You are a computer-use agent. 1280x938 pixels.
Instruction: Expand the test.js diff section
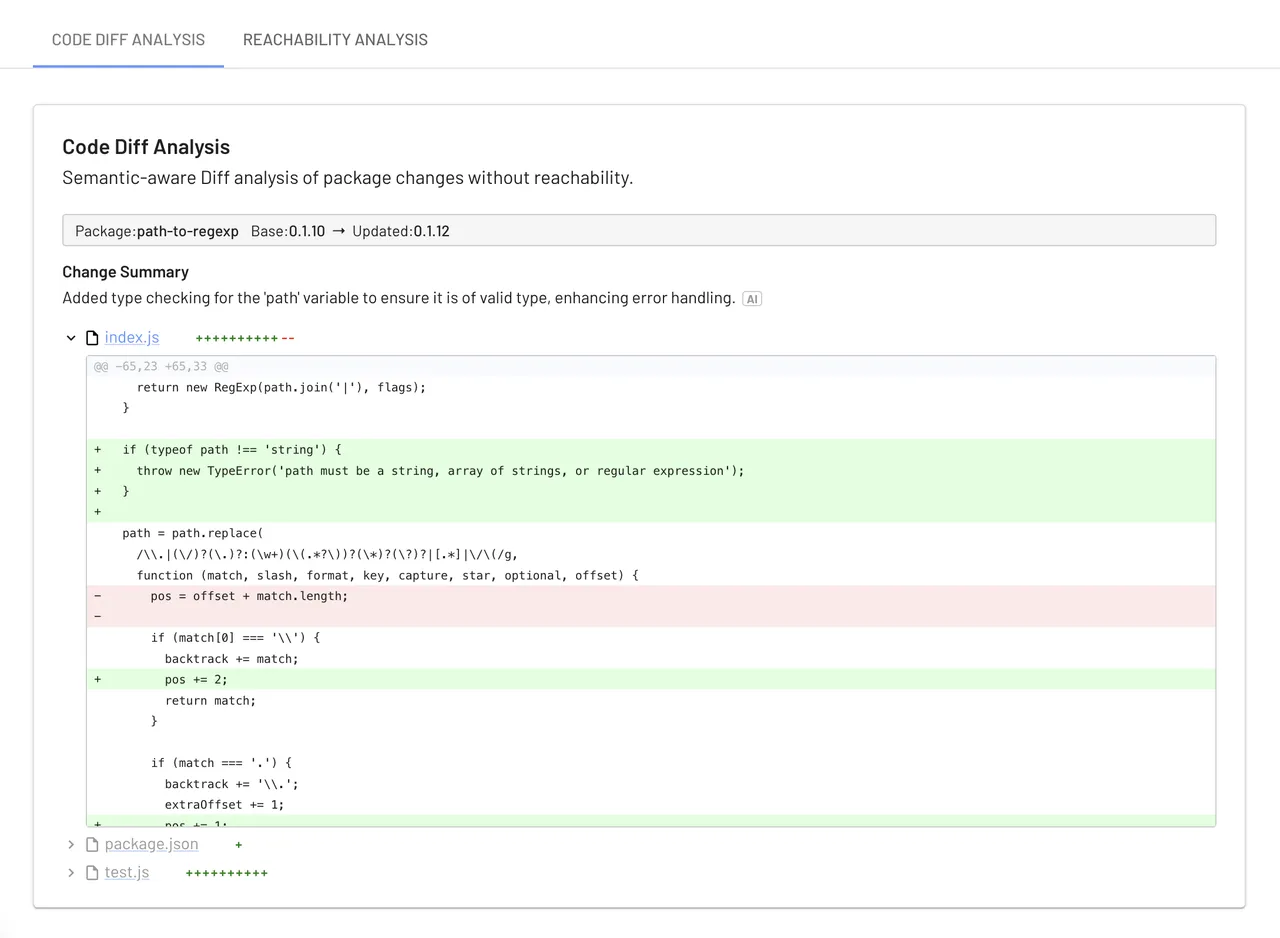pos(71,873)
